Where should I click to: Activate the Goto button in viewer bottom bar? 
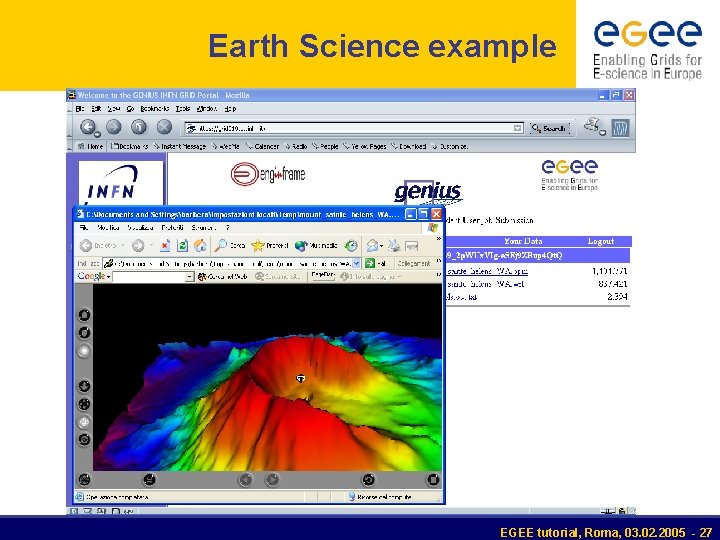(84, 480)
